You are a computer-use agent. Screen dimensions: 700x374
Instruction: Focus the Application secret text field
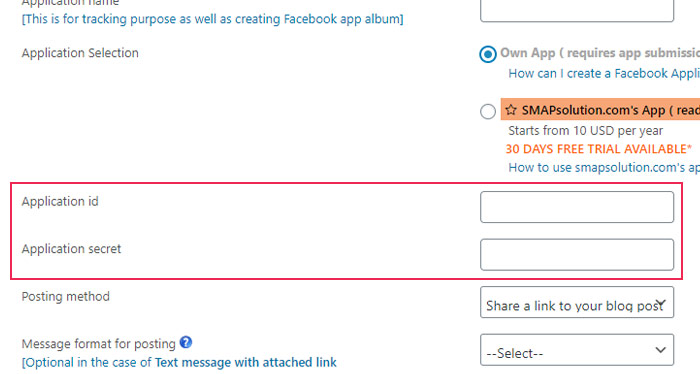pos(577,255)
